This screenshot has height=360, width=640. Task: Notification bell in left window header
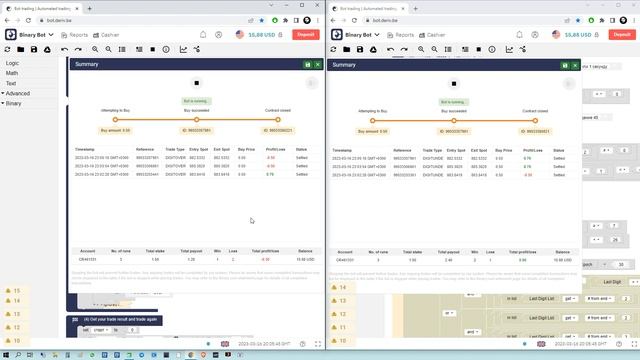point(203,35)
